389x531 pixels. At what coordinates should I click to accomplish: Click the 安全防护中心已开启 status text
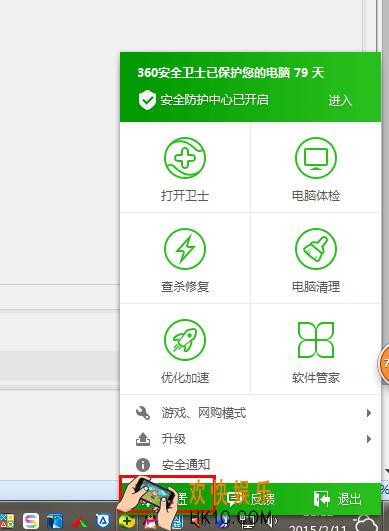[x=214, y=100]
